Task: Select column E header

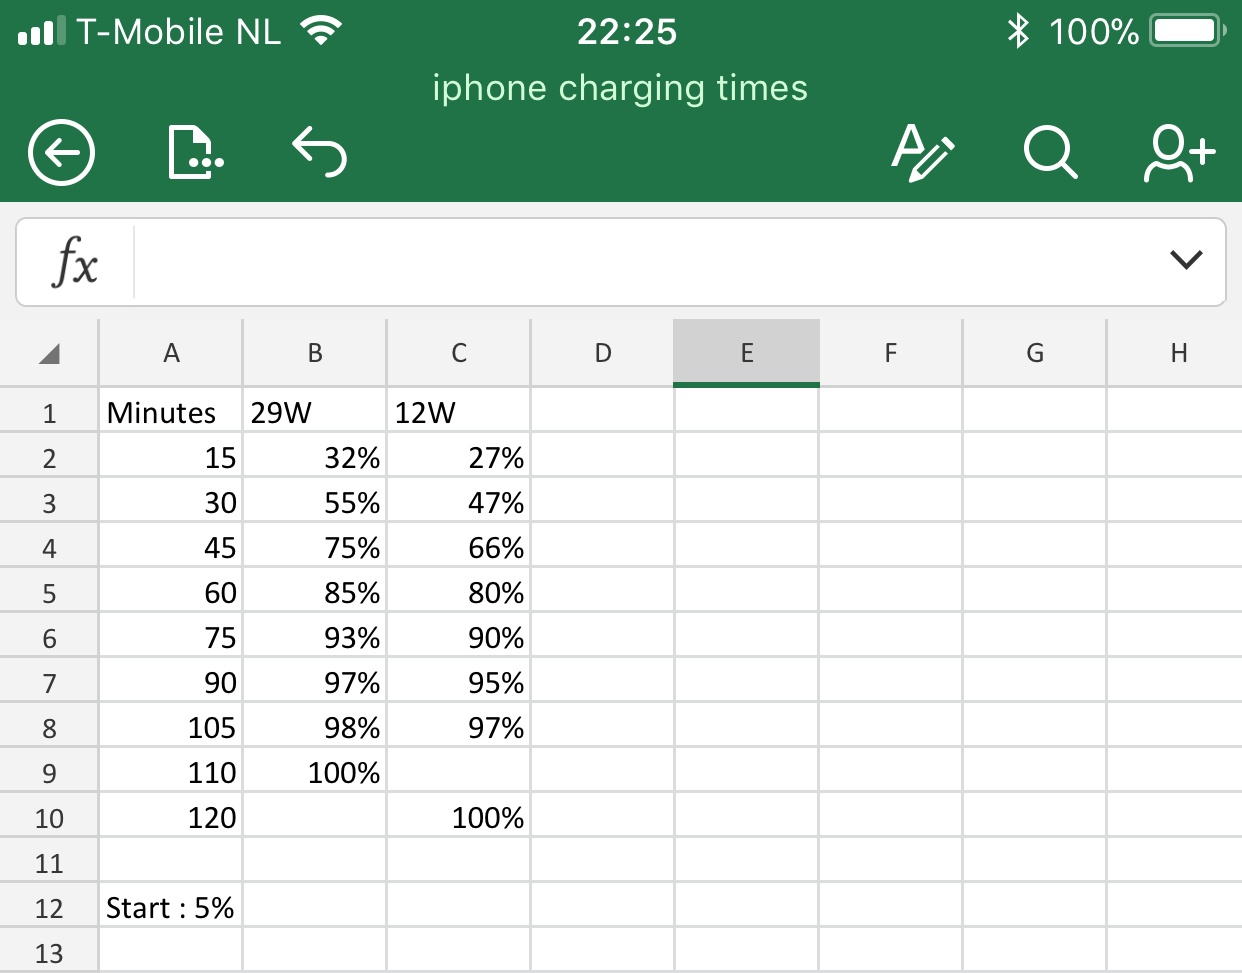Action: tap(746, 353)
